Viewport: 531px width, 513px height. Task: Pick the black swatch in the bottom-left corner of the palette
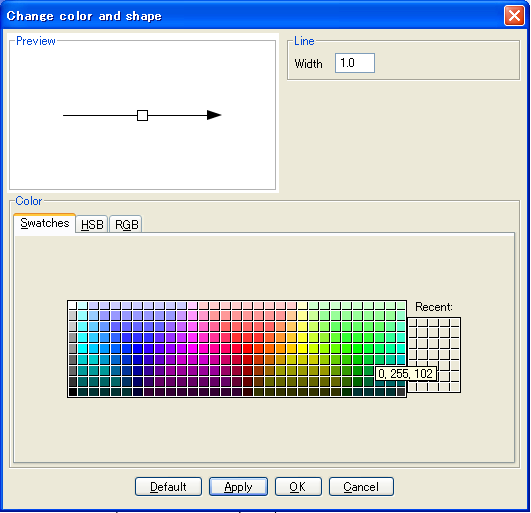(x=72, y=392)
